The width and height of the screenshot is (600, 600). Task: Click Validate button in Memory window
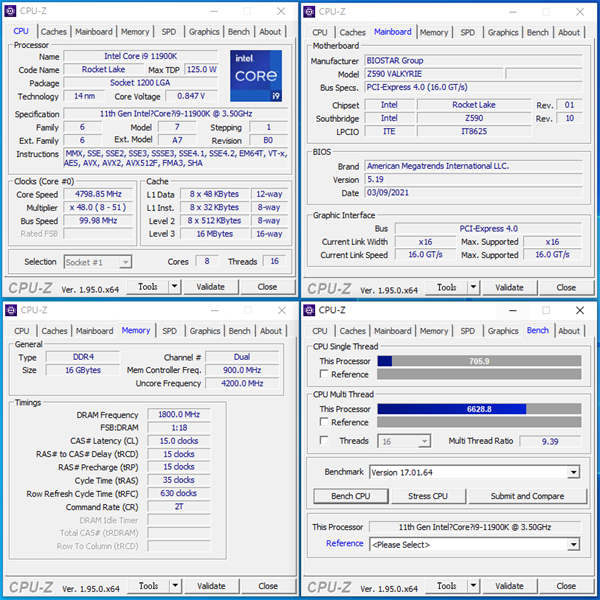(x=211, y=586)
